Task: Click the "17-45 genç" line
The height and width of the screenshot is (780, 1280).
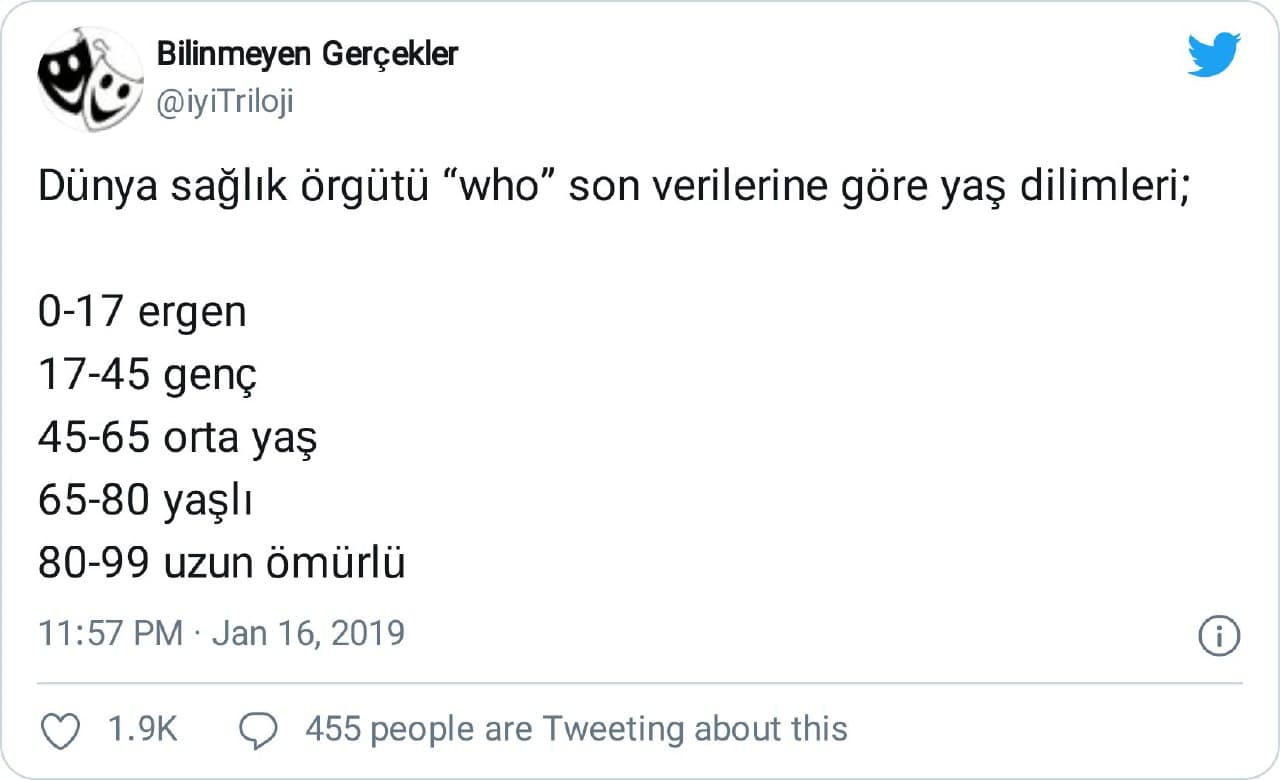Action: point(148,376)
